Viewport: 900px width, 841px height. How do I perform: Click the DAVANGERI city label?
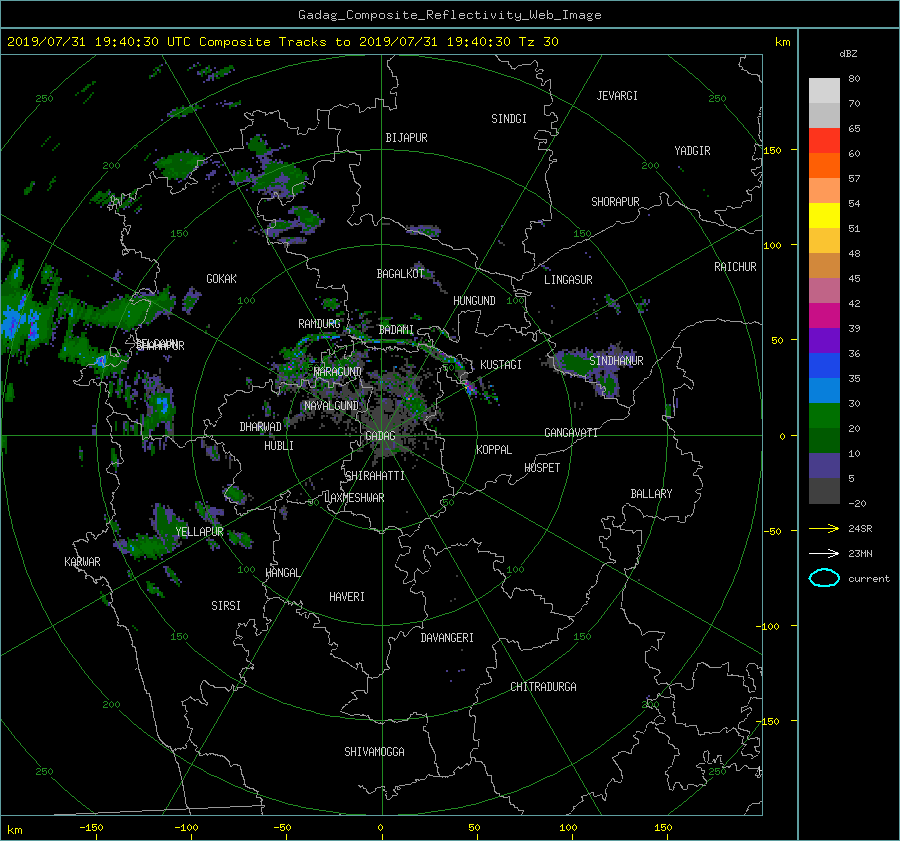coord(447,638)
